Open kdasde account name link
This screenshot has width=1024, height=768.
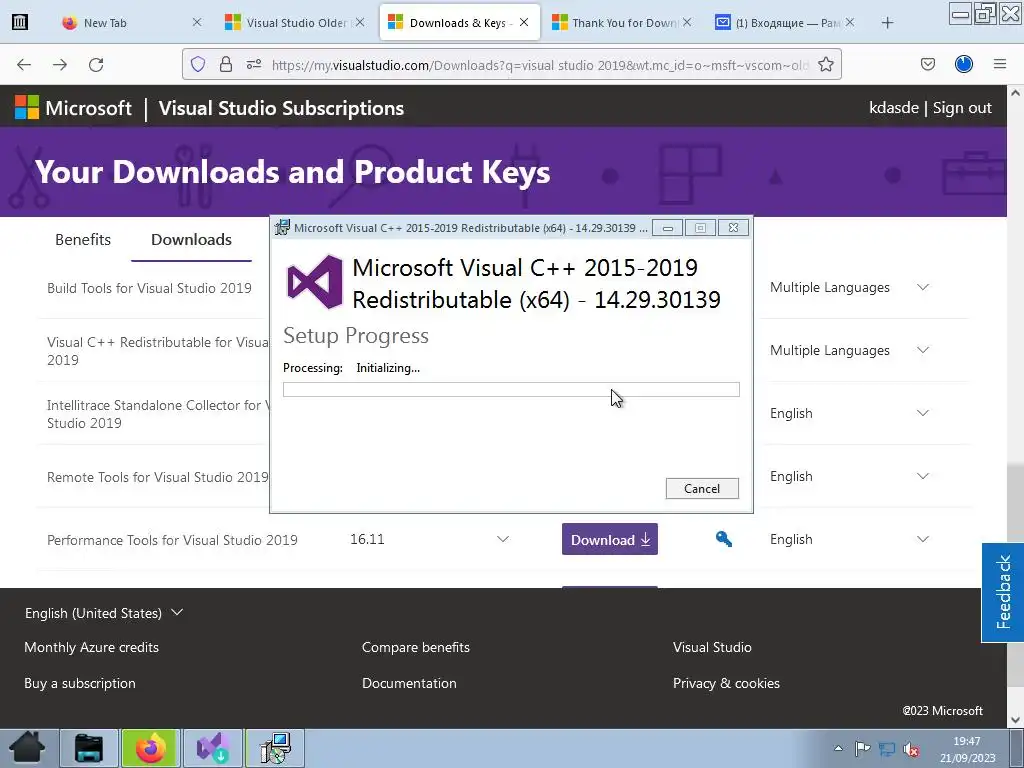pyautogui.click(x=893, y=108)
